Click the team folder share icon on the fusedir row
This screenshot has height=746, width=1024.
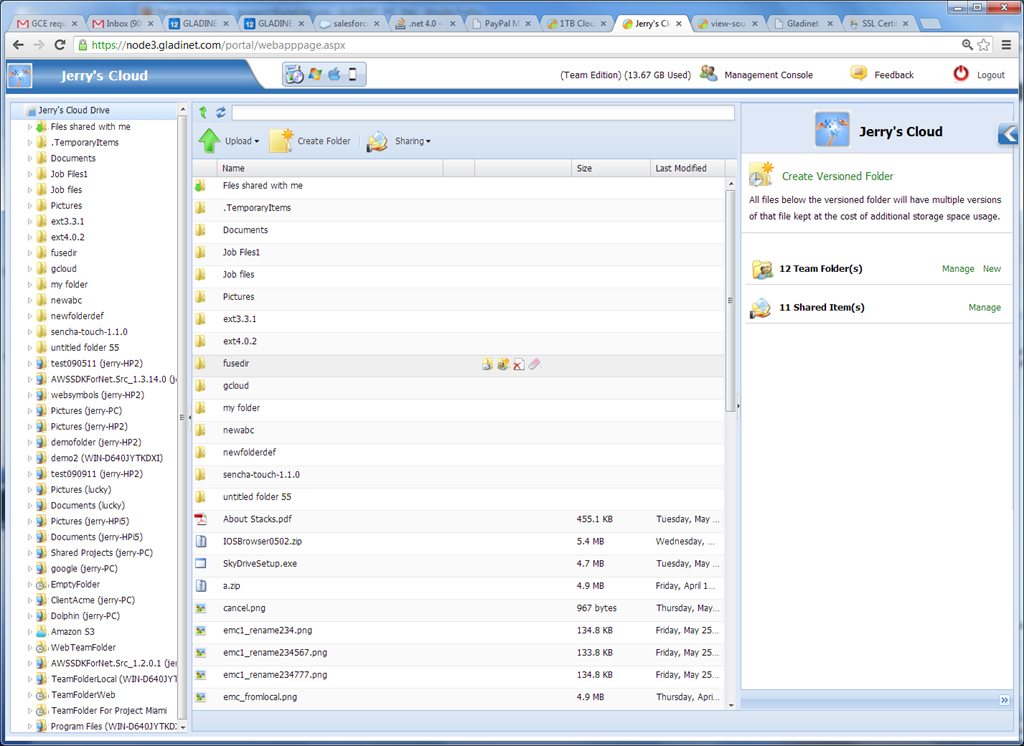tap(503, 364)
